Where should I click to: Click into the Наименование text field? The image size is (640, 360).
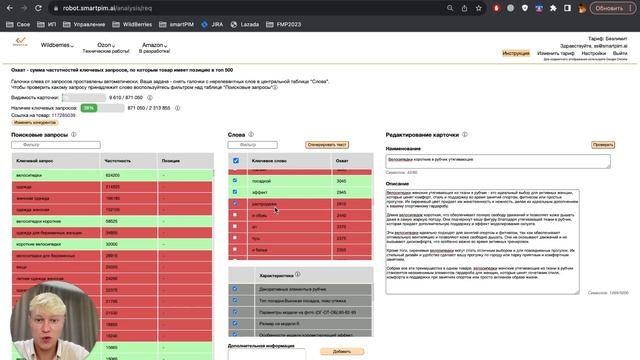pyautogui.click(x=498, y=161)
